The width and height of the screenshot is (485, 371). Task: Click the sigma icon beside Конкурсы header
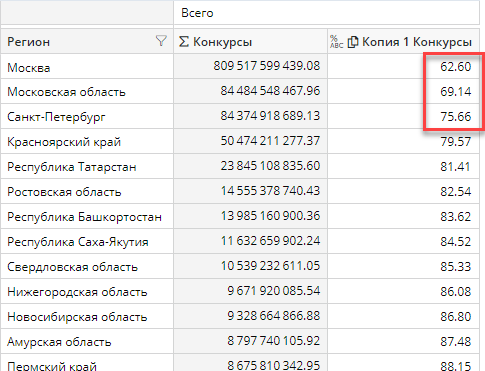tap(183, 42)
